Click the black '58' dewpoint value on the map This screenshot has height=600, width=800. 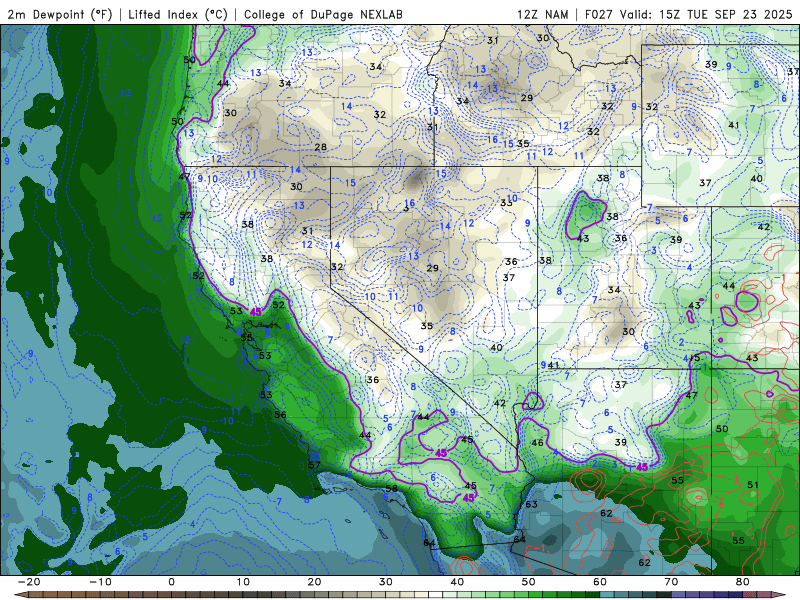pos(391,489)
